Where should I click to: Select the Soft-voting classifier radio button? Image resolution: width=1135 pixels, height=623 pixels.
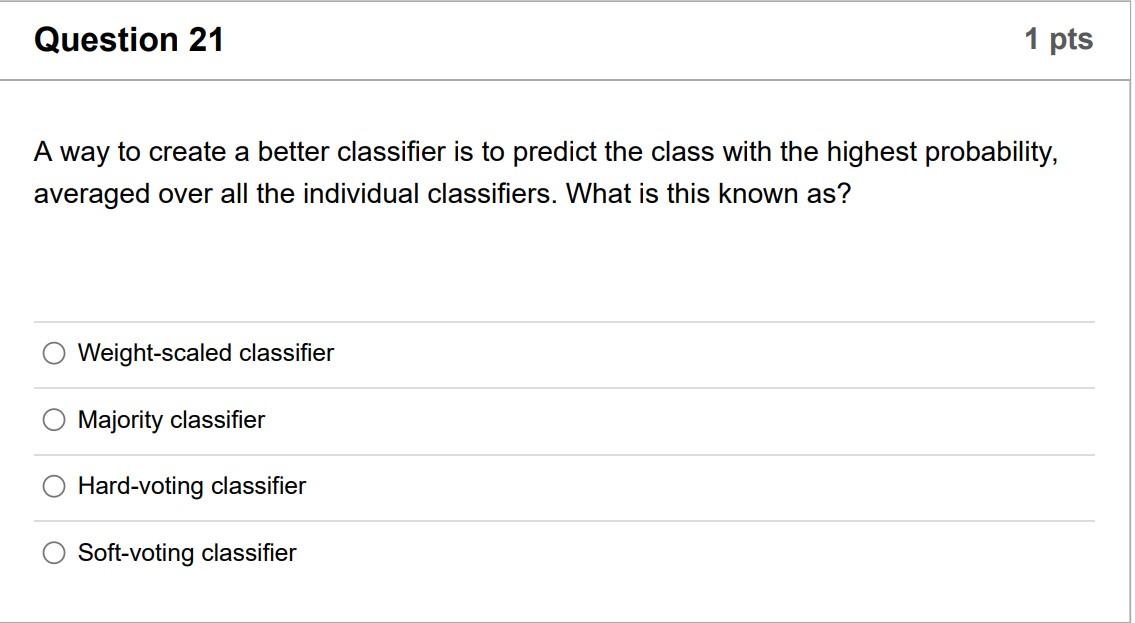53,551
